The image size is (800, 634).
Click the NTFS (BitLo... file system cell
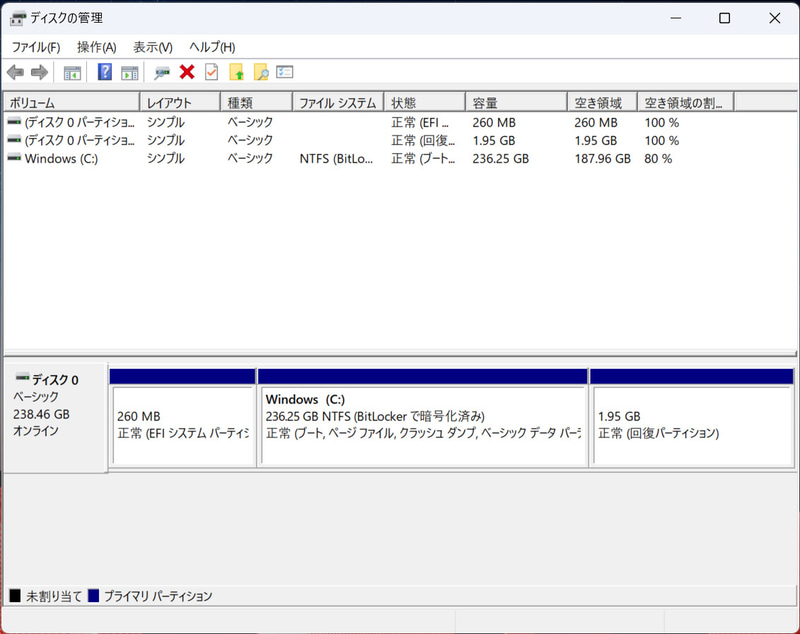[x=336, y=159]
